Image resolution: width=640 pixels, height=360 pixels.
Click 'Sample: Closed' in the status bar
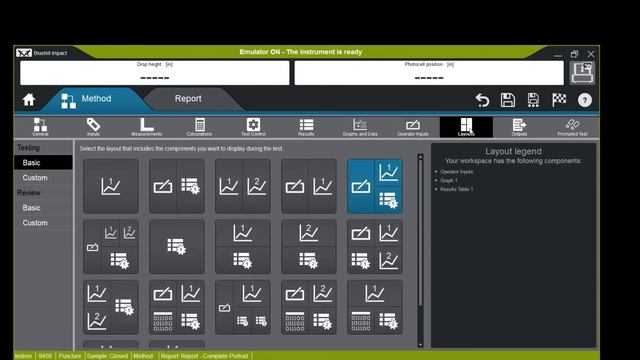click(107, 356)
